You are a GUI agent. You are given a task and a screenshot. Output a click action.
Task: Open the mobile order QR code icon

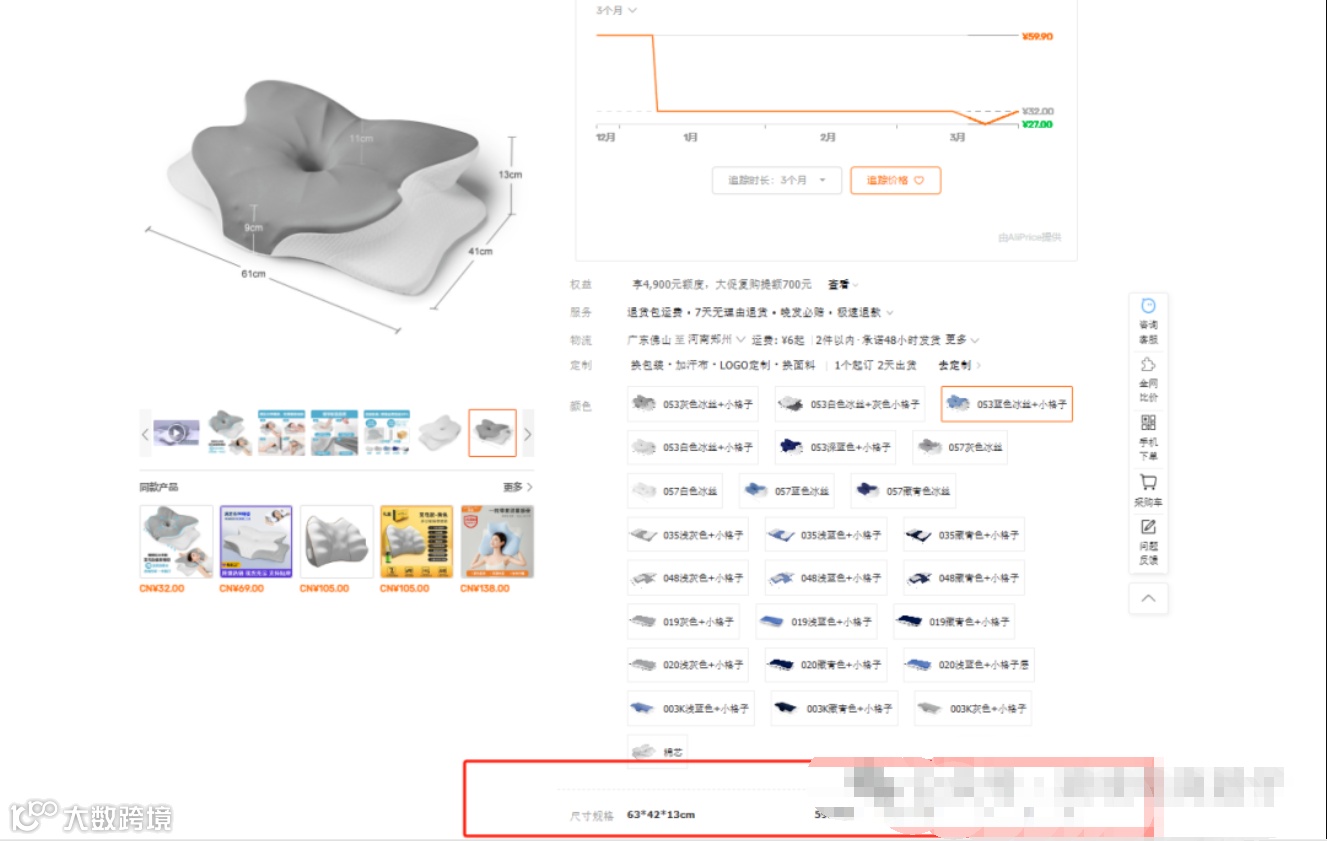[x=1148, y=436]
